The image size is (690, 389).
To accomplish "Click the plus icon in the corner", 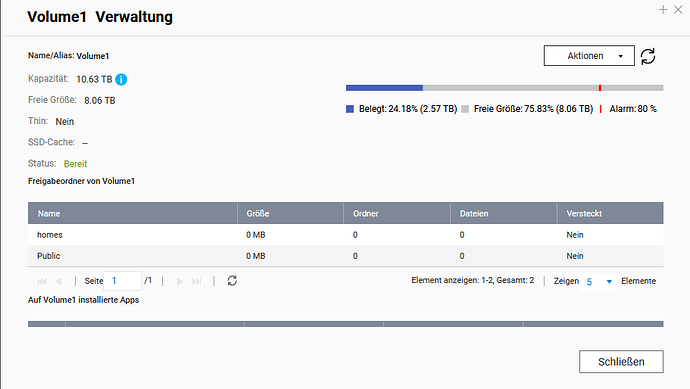I will pyautogui.click(x=663, y=9).
